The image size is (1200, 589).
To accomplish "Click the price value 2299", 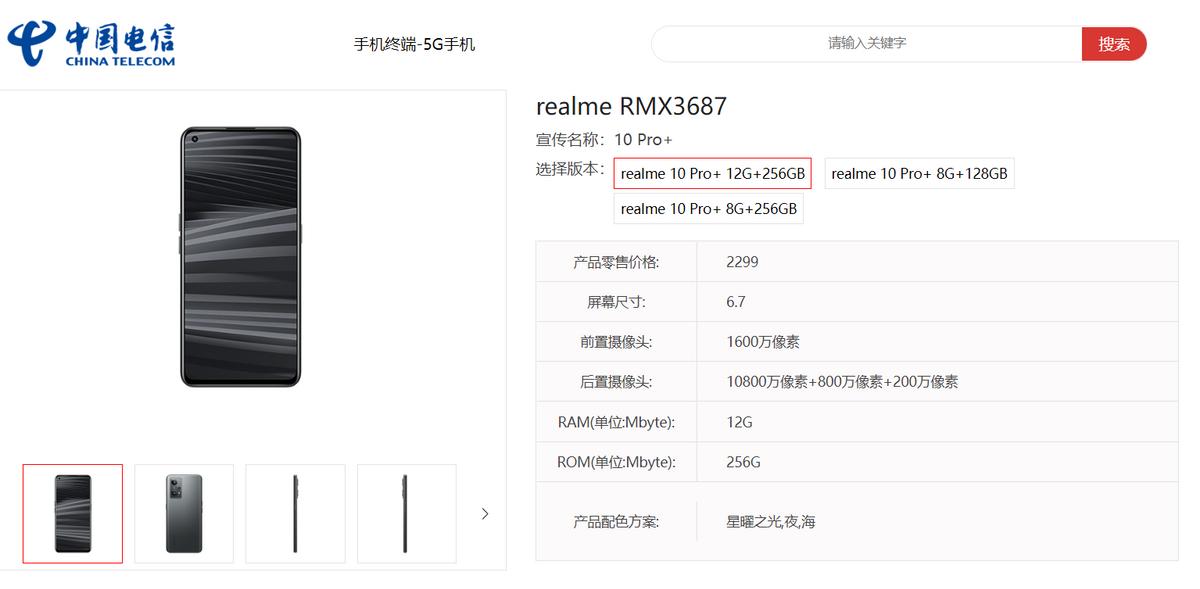I will pyautogui.click(x=742, y=262).
